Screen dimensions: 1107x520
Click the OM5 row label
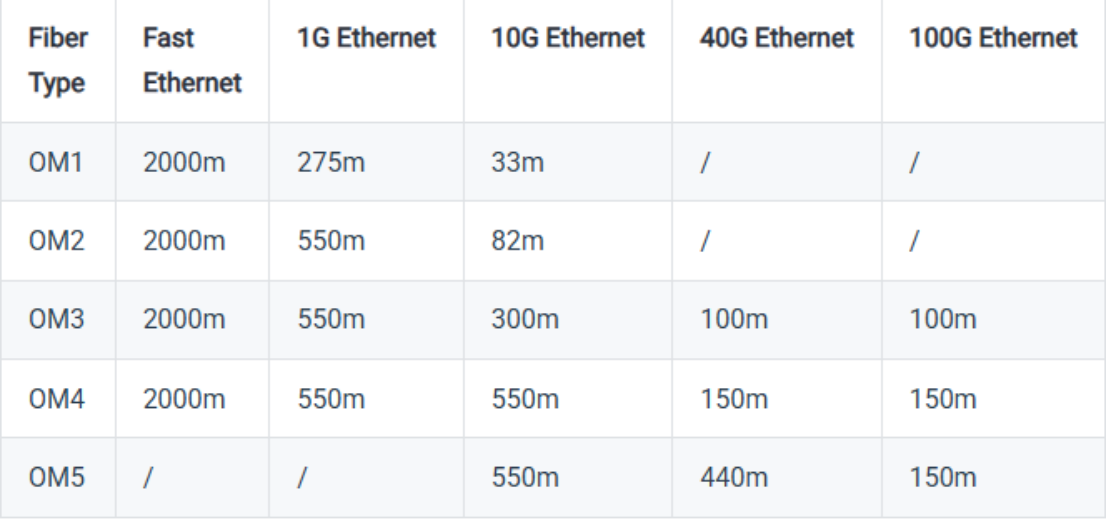pyautogui.click(x=56, y=478)
